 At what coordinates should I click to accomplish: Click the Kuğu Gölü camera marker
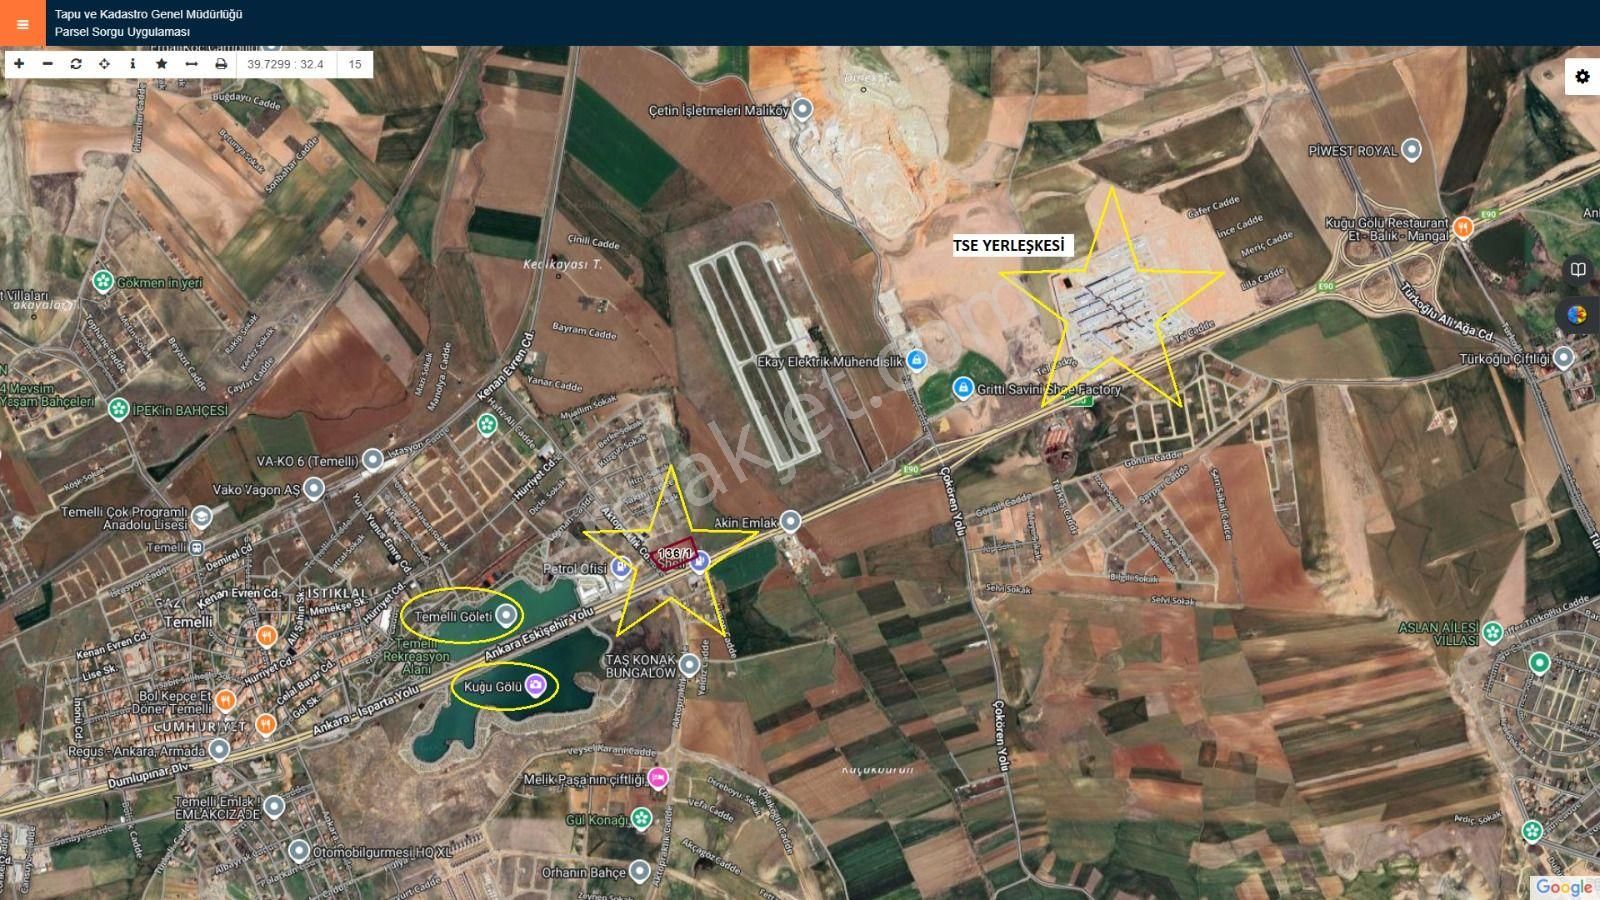[535, 685]
